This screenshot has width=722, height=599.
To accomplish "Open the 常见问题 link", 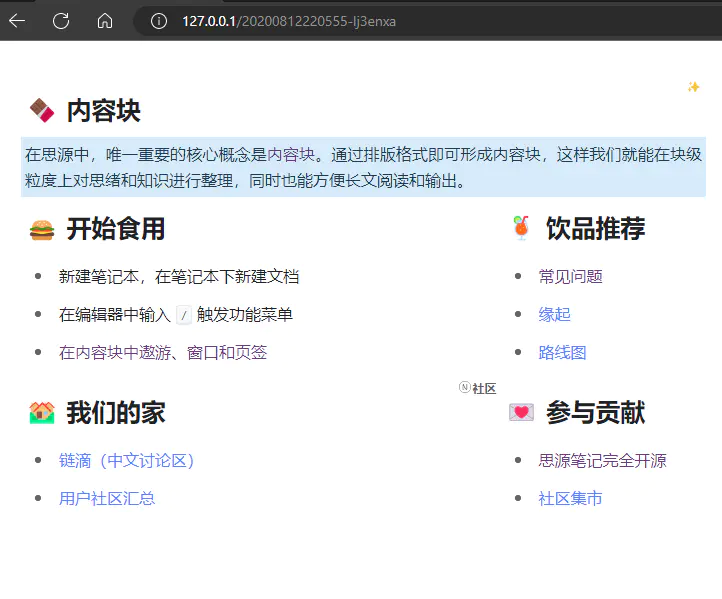I will point(570,277).
